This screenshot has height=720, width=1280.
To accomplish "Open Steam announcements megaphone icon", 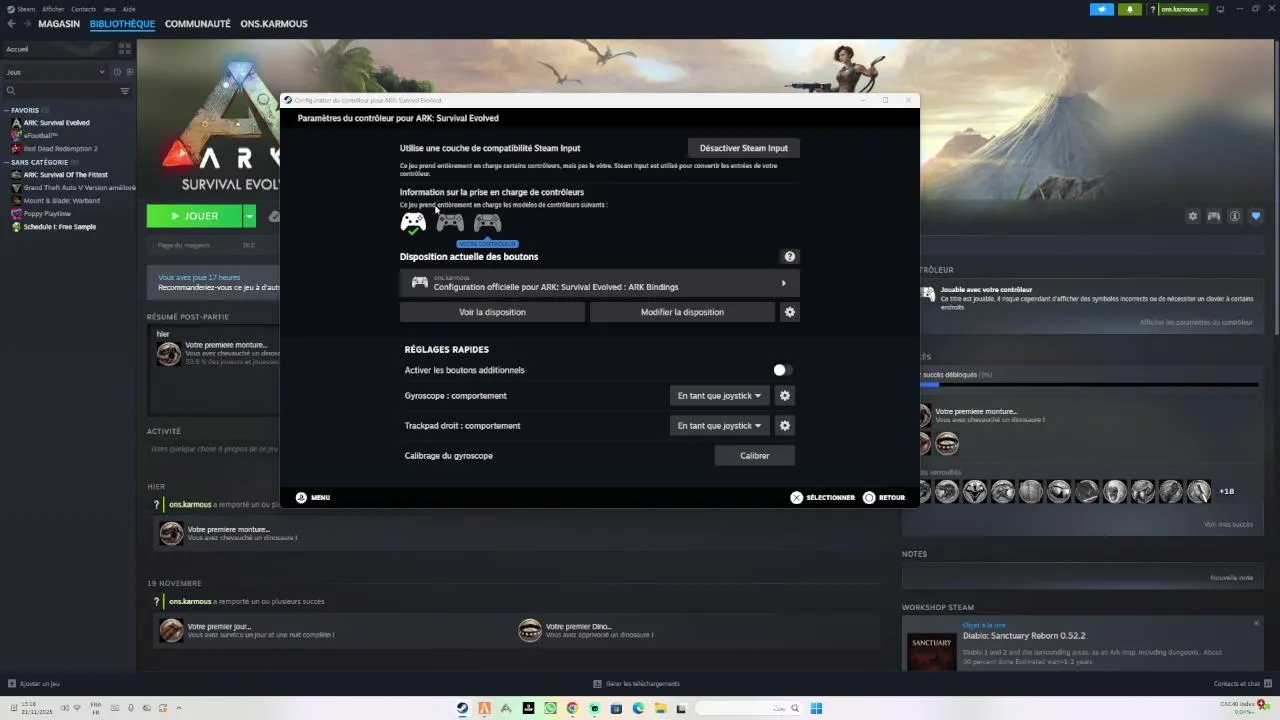I will (1102, 9).
